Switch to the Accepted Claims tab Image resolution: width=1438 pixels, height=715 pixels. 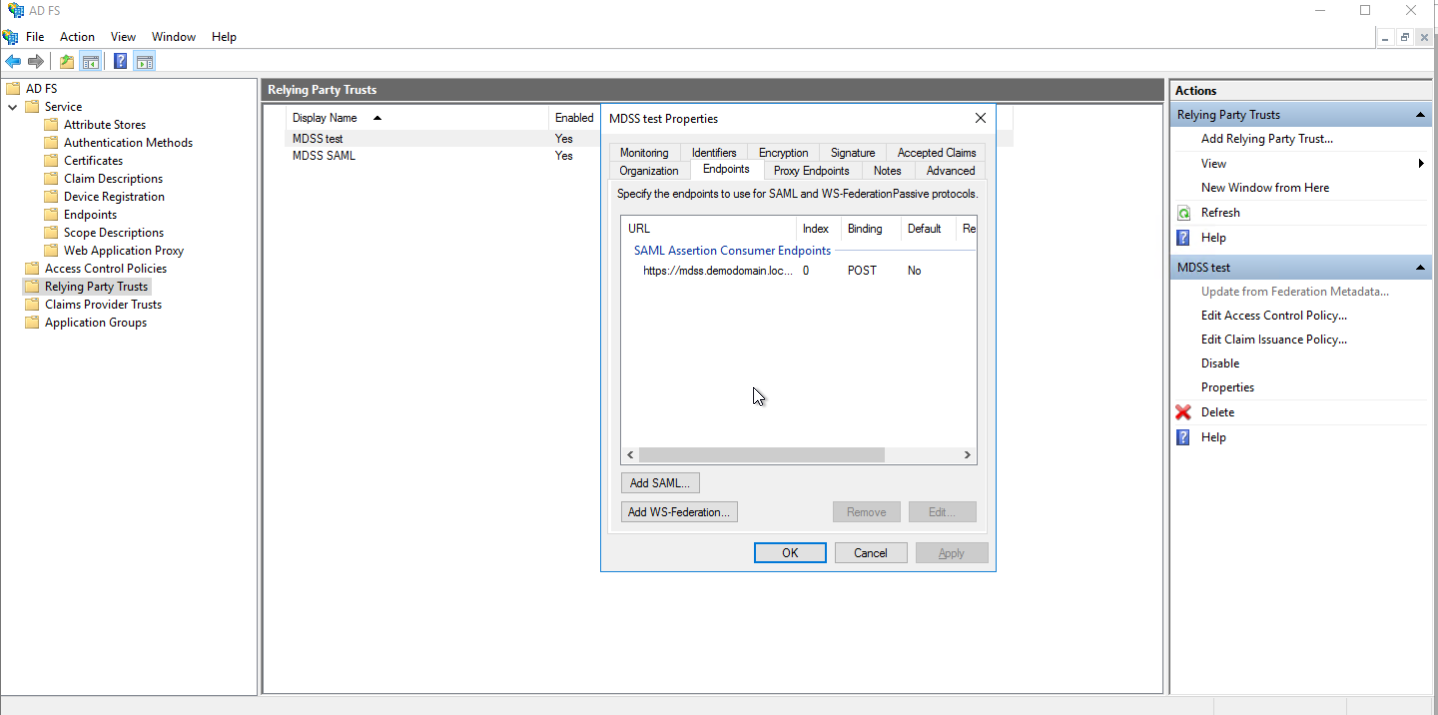(936, 153)
